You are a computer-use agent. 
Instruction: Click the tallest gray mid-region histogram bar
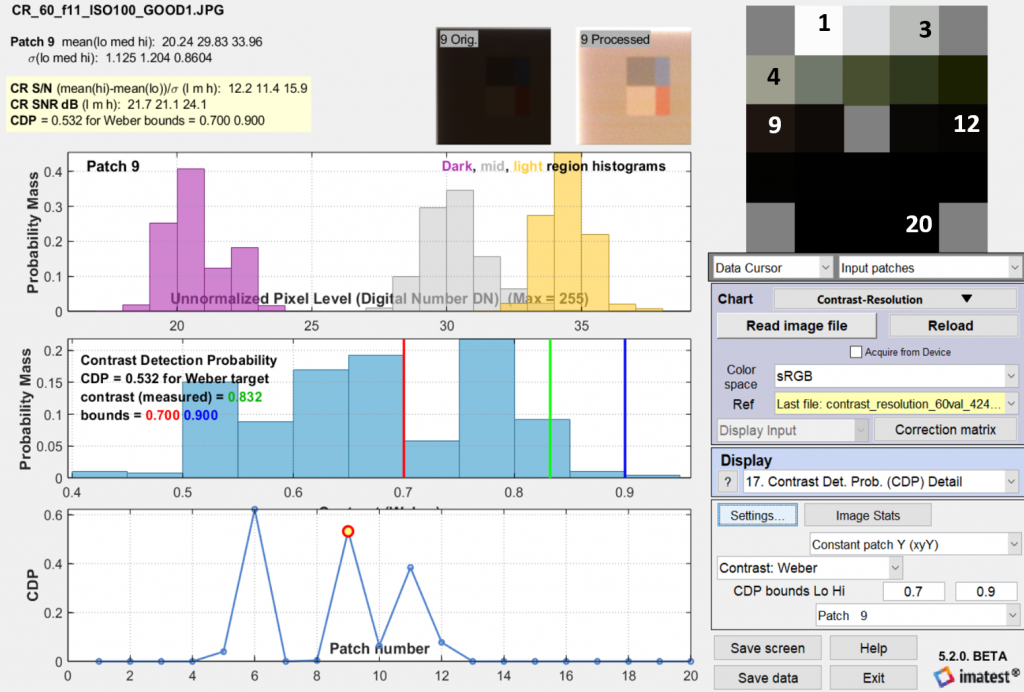click(460, 250)
